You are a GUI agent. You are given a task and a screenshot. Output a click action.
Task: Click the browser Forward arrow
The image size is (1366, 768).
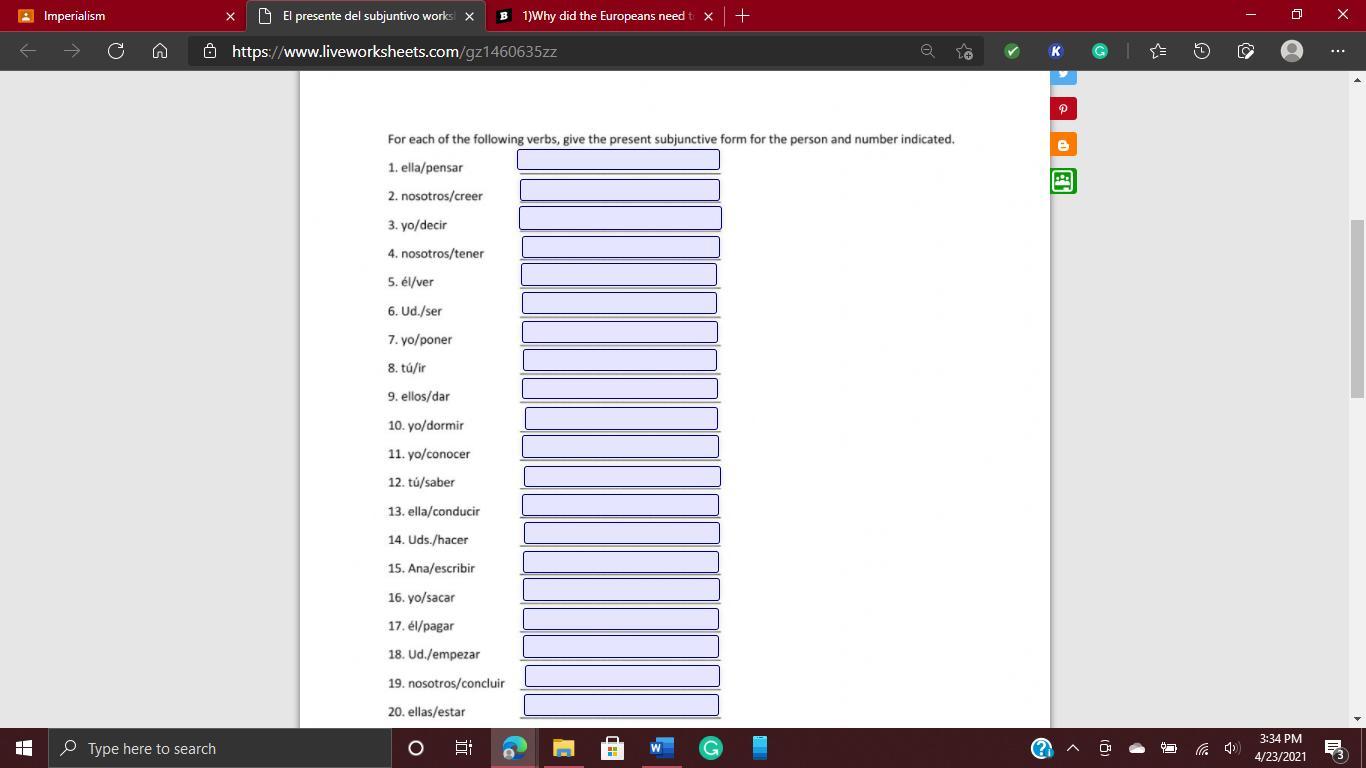point(72,51)
